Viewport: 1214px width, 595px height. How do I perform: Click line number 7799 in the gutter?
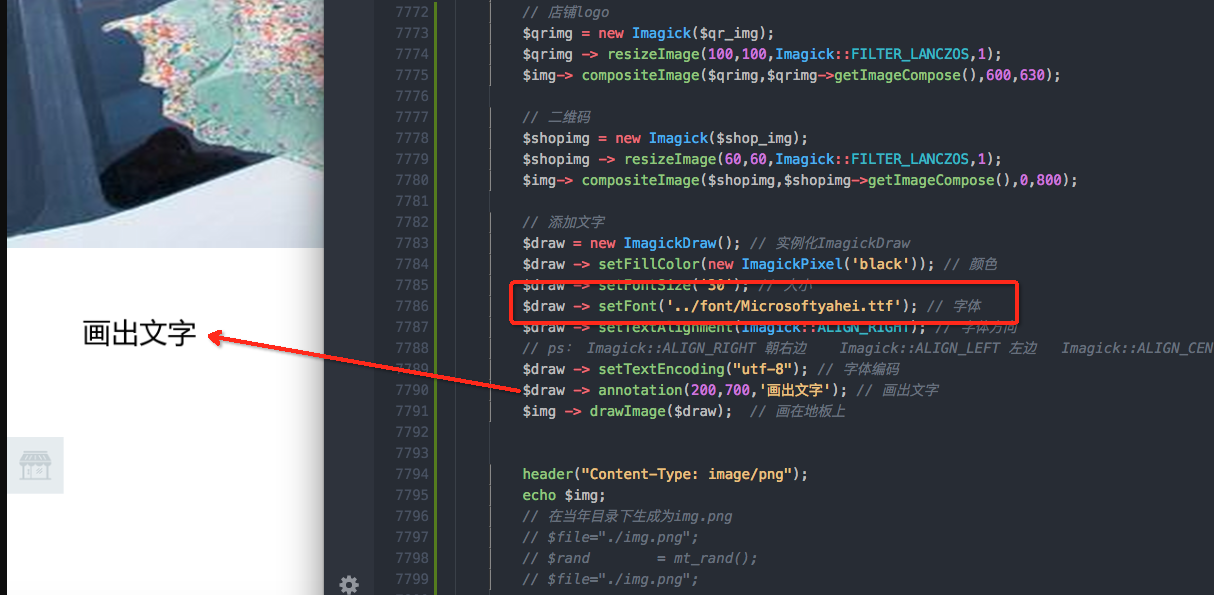click(x=413, y=580)
